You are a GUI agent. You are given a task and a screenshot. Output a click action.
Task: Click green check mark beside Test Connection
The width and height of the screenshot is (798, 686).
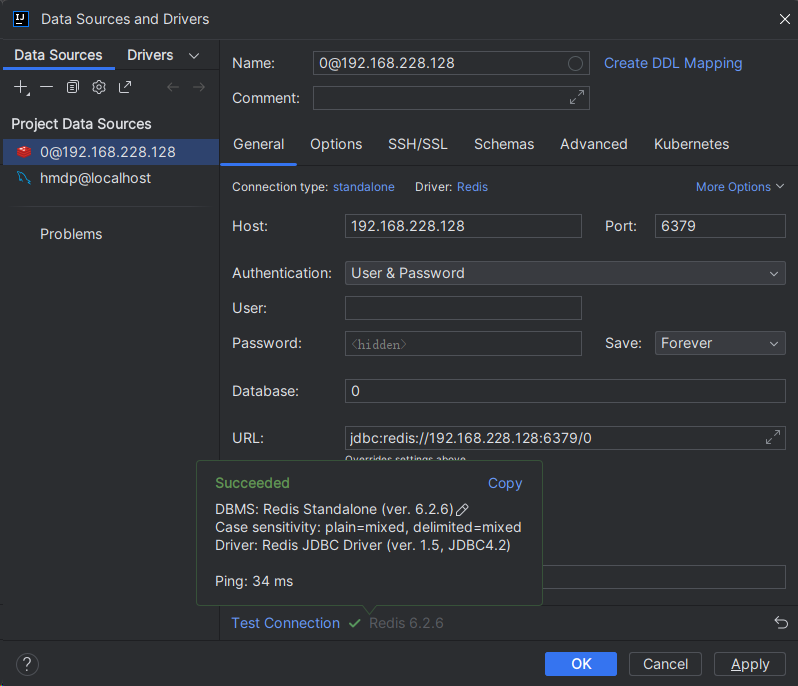tap(355, 623)
